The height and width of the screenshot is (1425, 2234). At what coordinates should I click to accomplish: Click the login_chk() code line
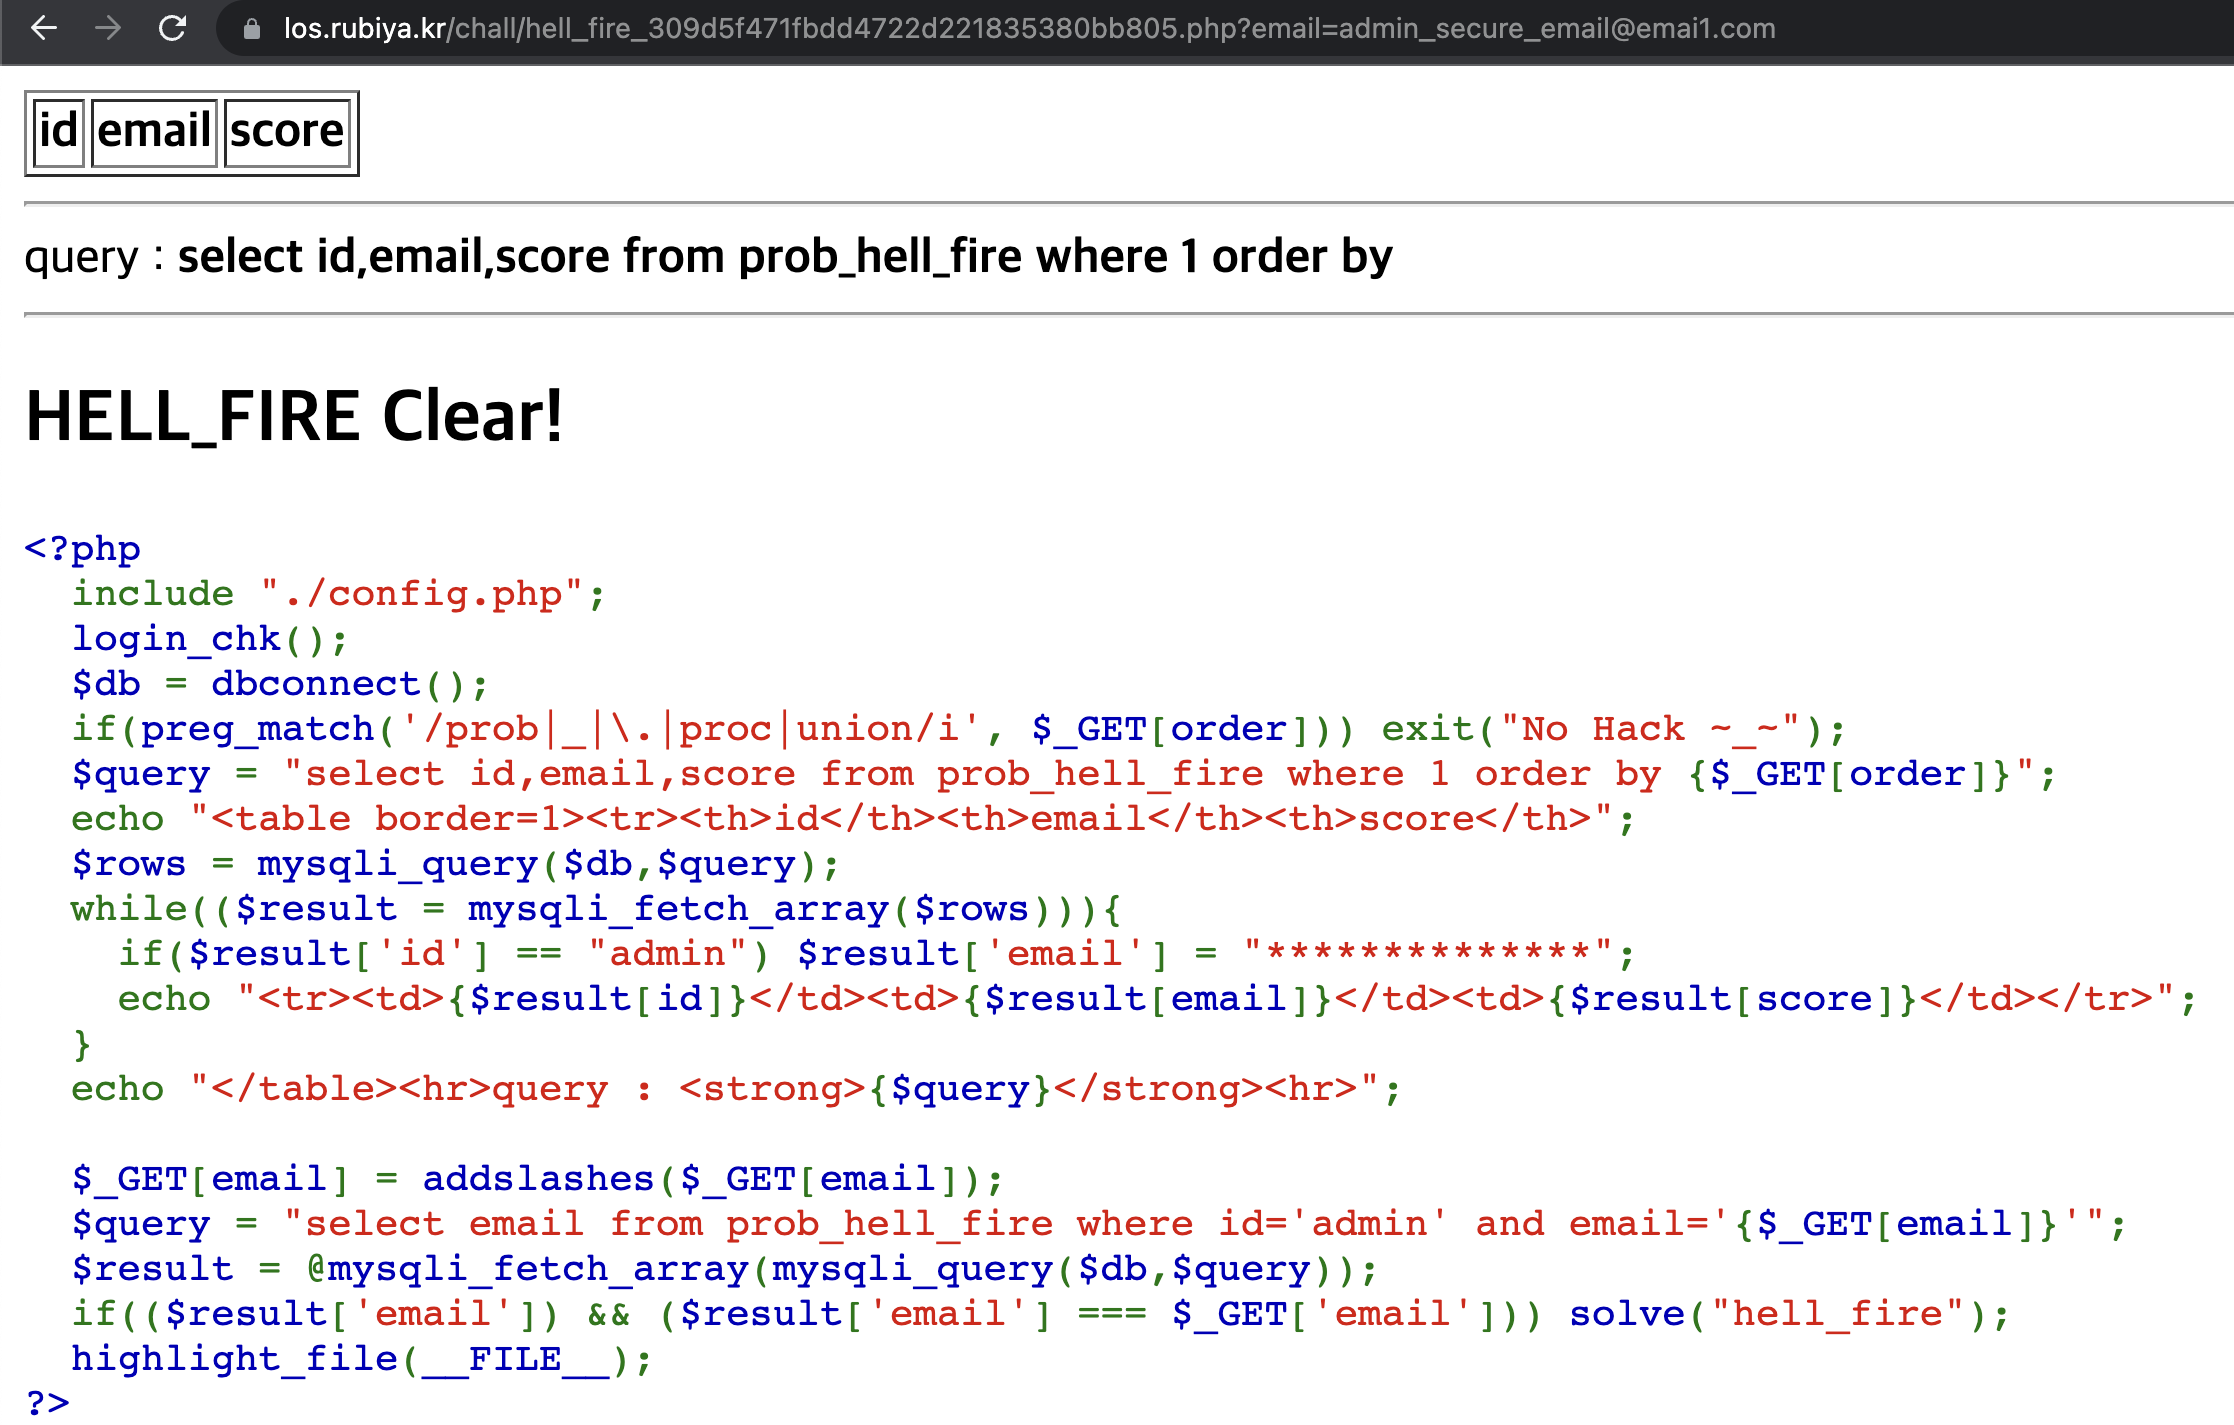209,639
